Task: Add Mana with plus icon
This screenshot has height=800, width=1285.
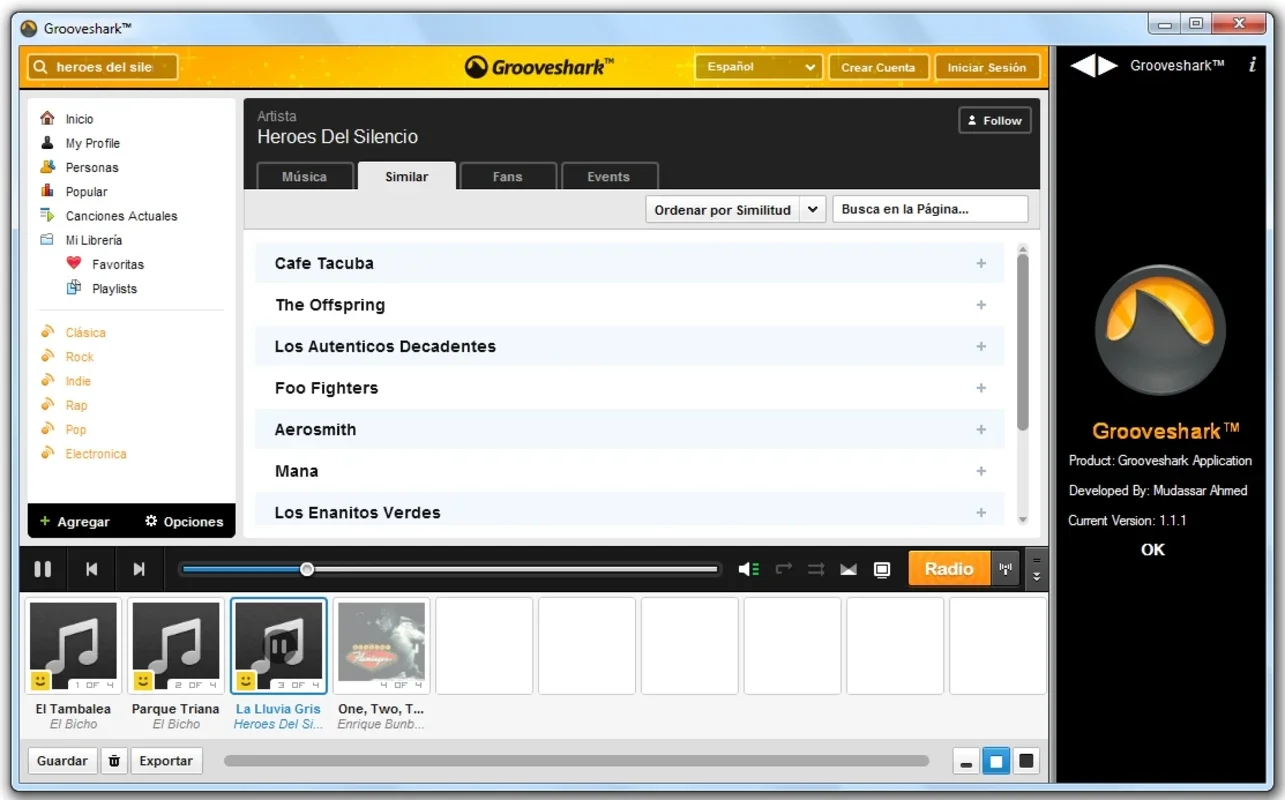Action: coord(981,471)
